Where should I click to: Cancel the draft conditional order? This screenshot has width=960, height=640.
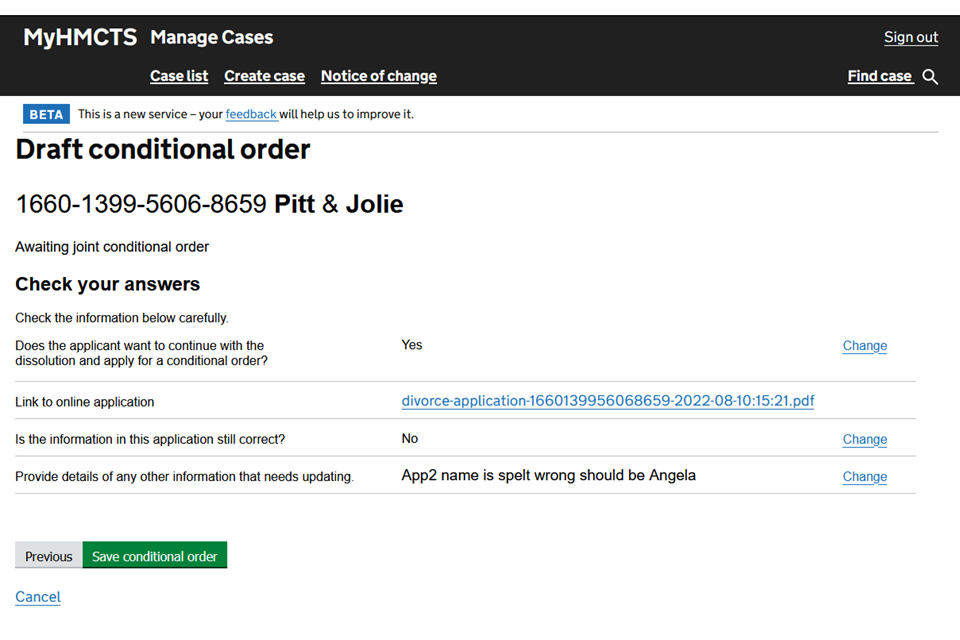[x=38, y=597]
